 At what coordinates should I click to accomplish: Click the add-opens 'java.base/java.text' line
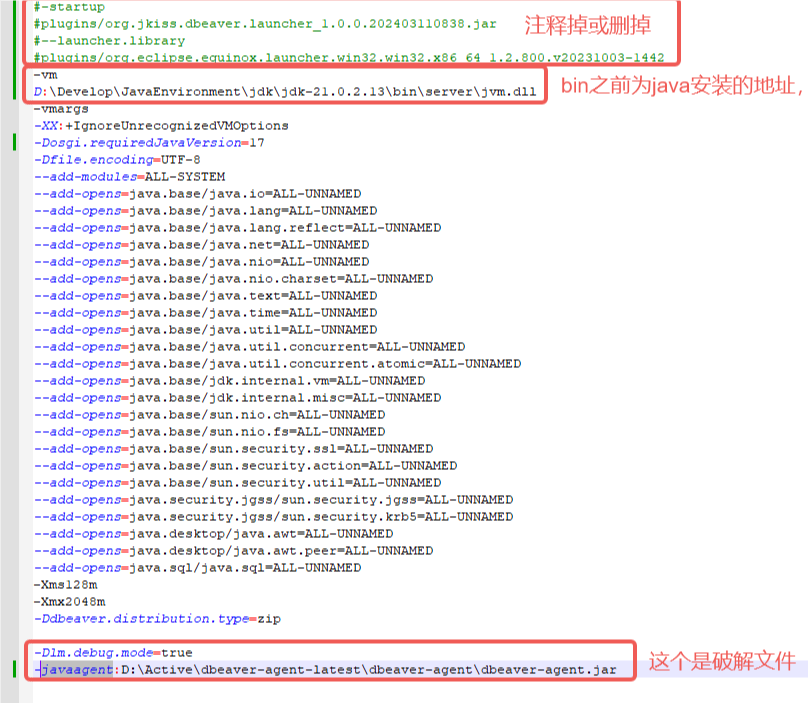pyautogui.click(x=205, y=296)
